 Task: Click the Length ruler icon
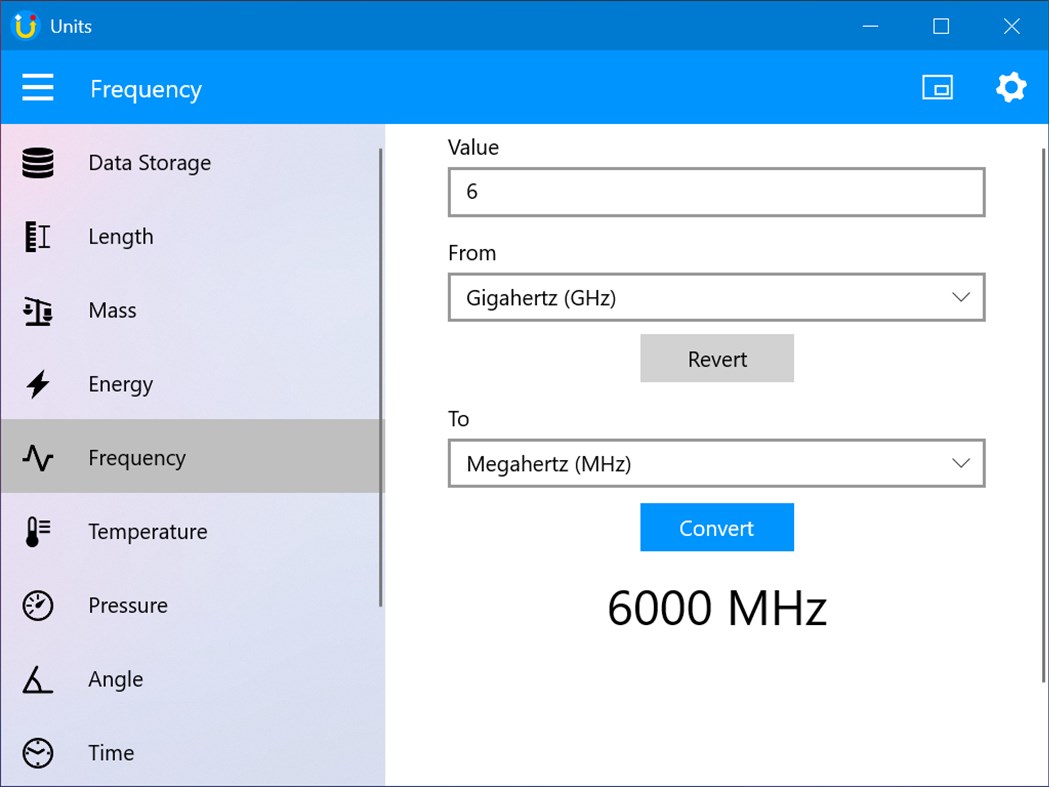click(37, 236)
